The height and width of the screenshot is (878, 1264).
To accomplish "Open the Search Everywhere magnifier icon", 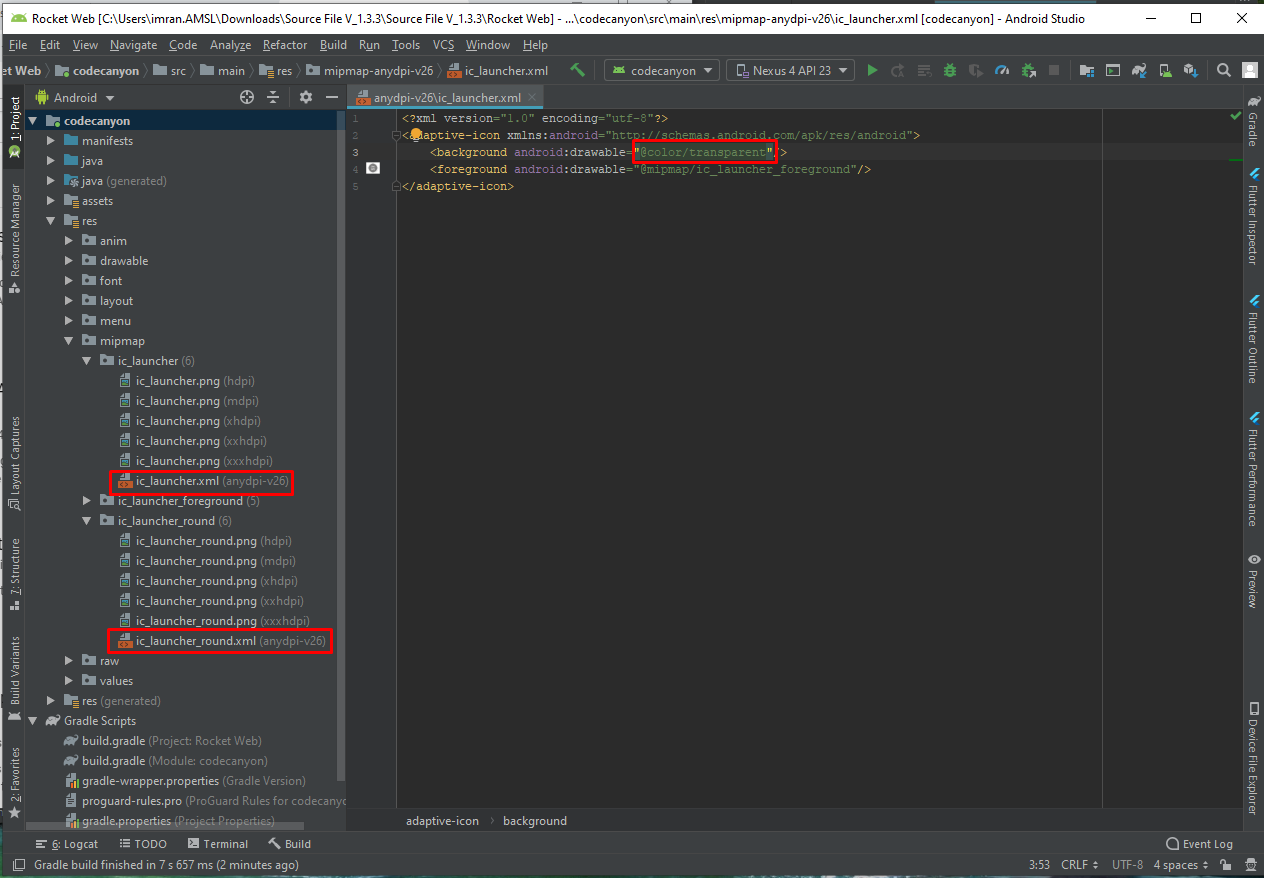I will 1224,70.
